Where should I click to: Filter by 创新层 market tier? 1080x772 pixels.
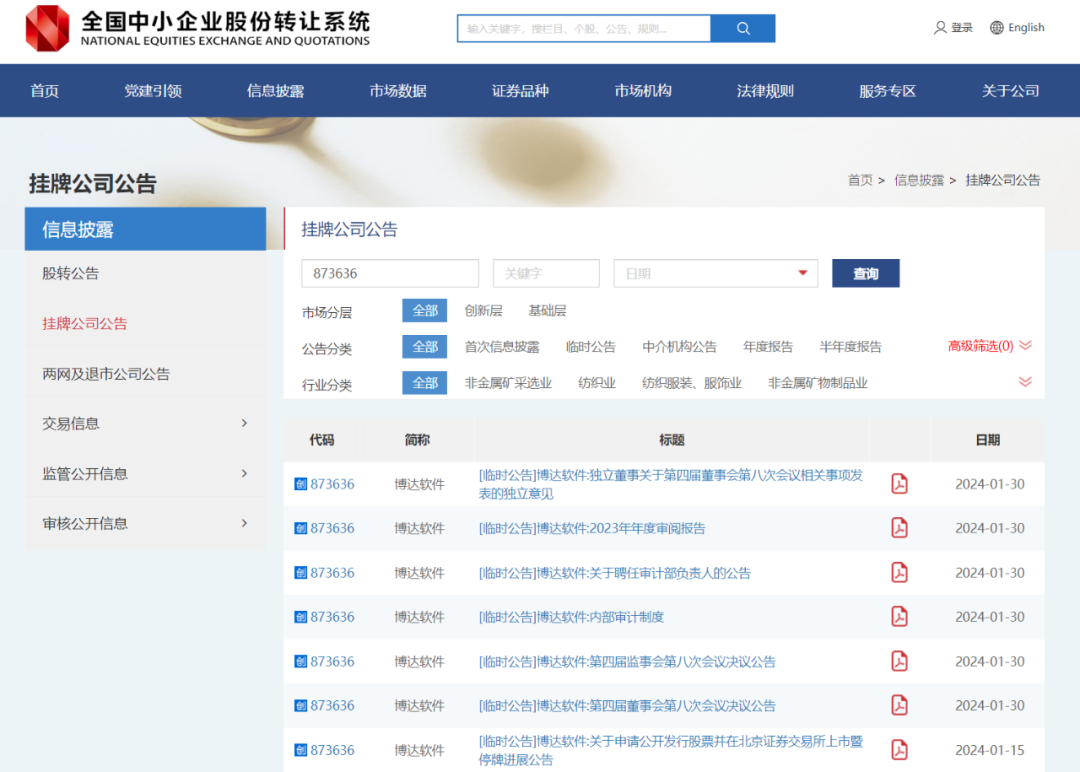tap(483, 311)
